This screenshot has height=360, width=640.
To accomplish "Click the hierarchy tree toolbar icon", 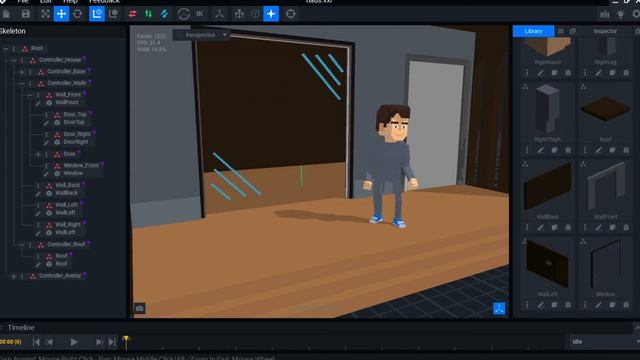I will pos(239,14).
